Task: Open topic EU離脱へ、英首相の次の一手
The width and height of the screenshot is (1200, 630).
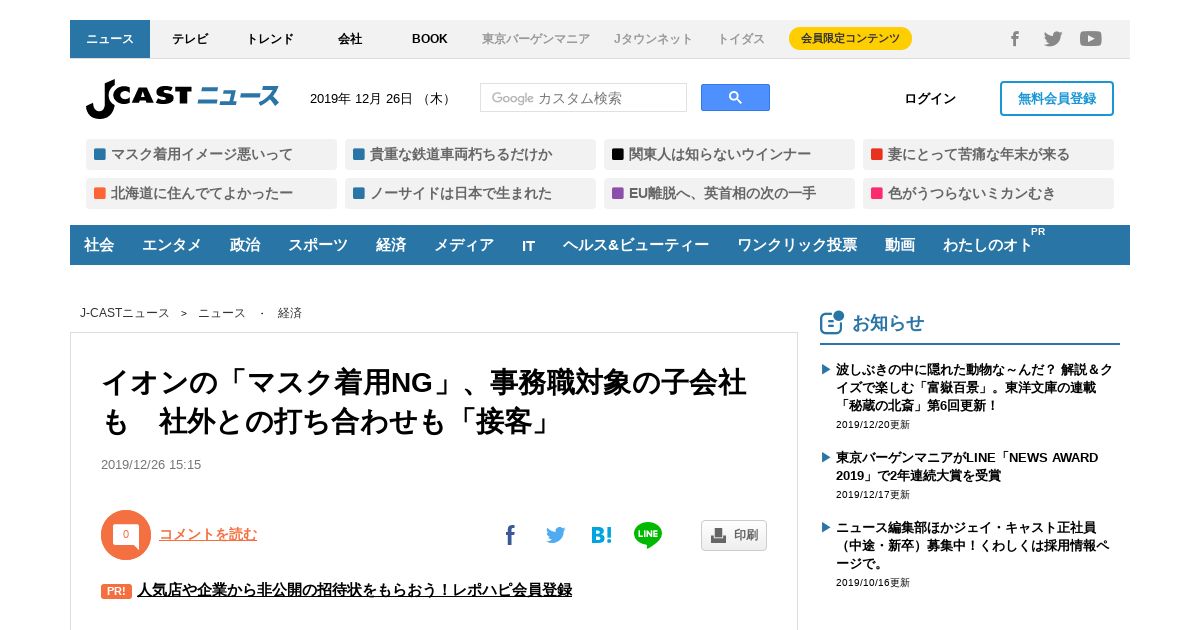Action: click(729, 193)
